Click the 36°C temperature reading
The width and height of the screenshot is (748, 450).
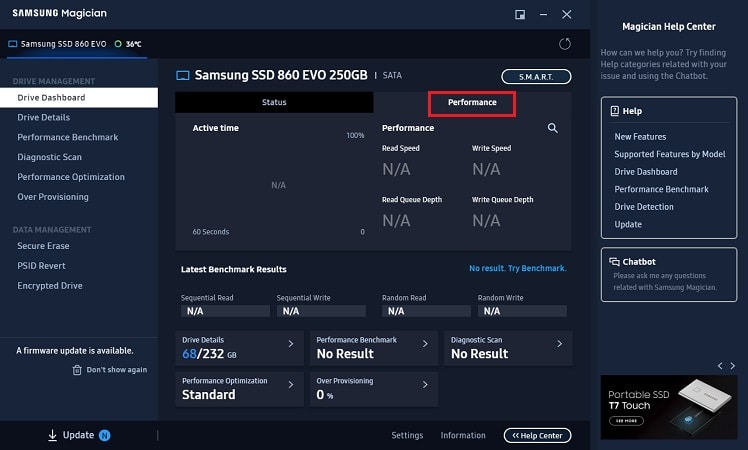[x=134, y=44]
